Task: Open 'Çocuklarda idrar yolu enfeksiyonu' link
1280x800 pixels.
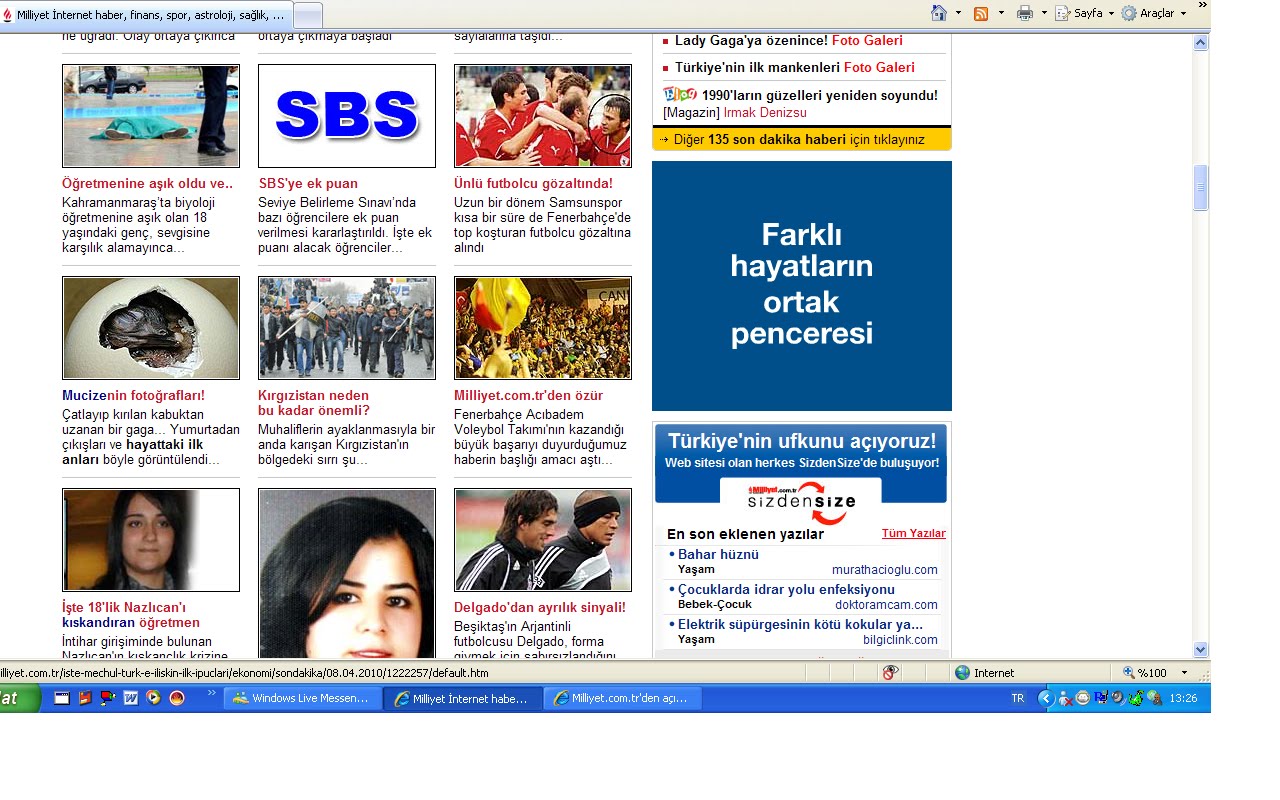Action: coord(786,590)
